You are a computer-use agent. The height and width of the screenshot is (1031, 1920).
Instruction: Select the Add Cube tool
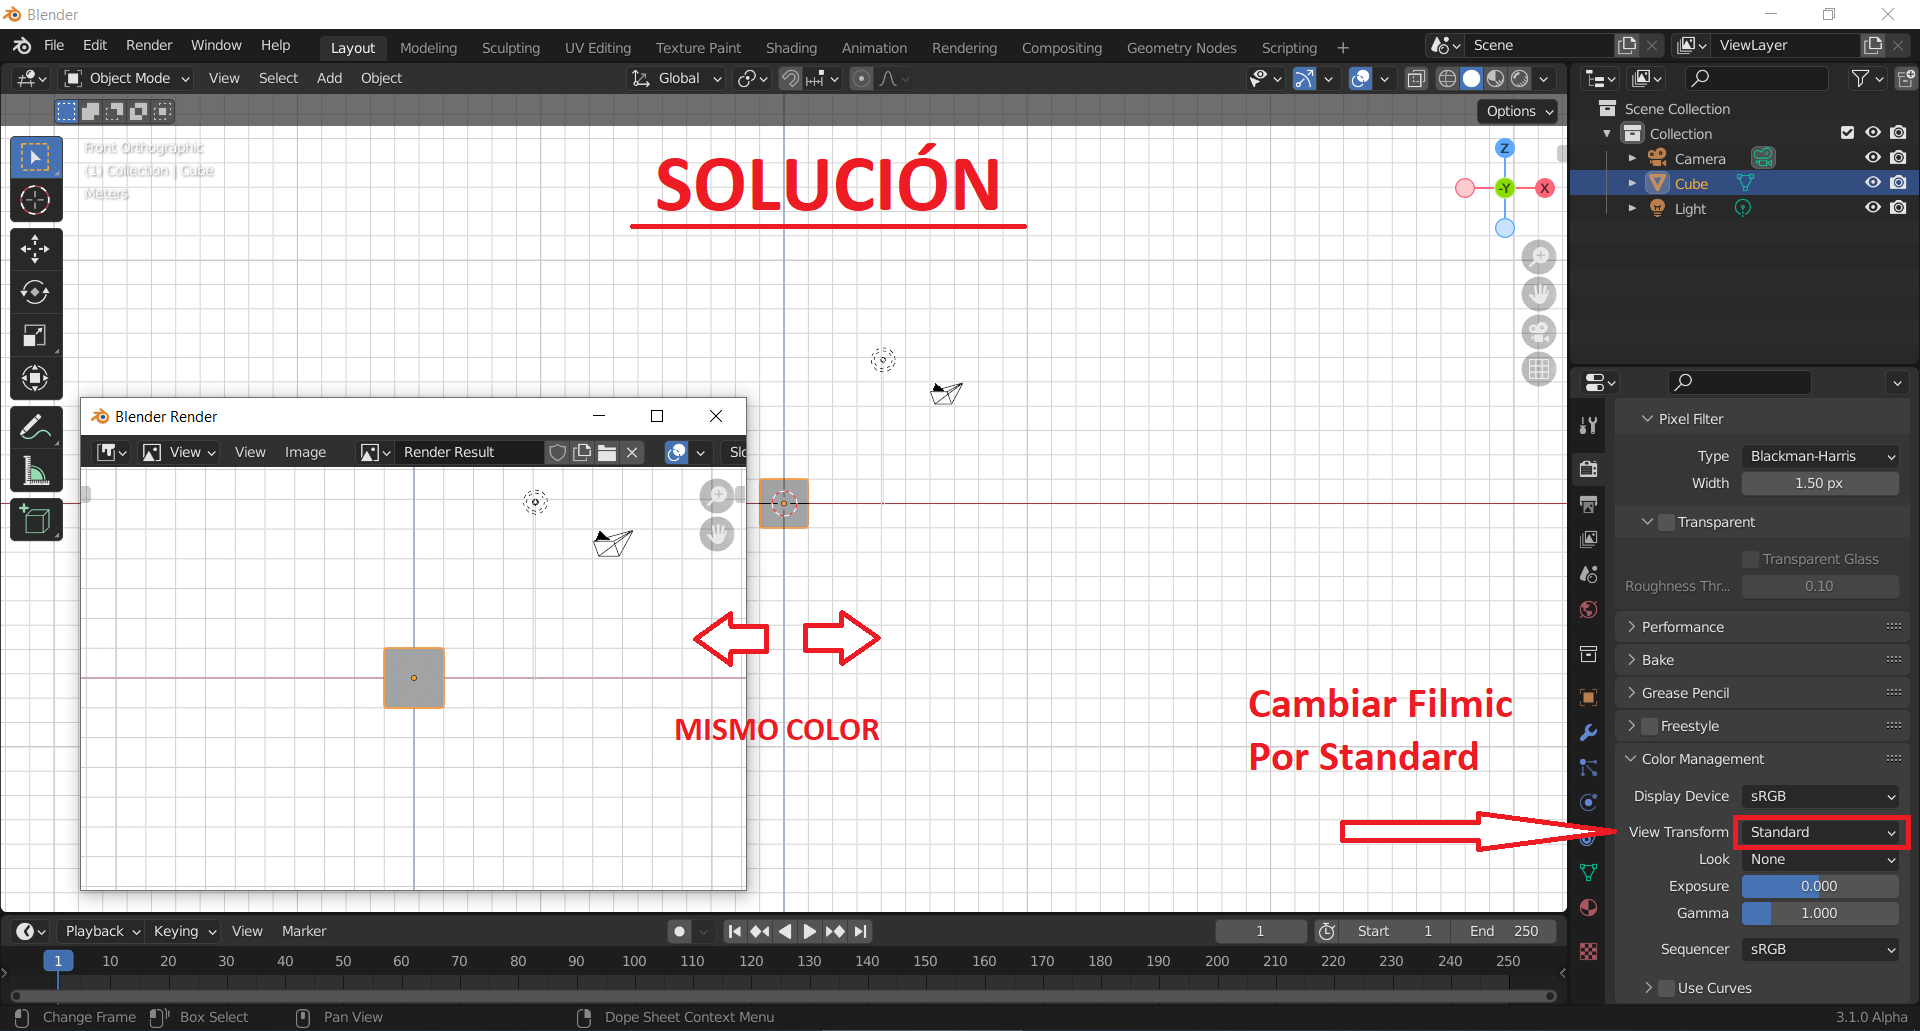point(35,520)
